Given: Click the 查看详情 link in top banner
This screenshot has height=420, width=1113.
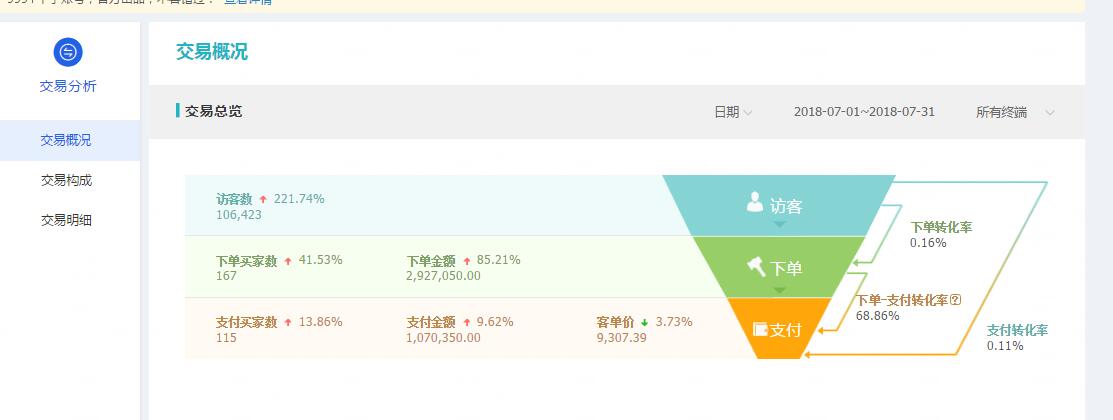Looking at the screenshot, I should click(x=248, y=2).
